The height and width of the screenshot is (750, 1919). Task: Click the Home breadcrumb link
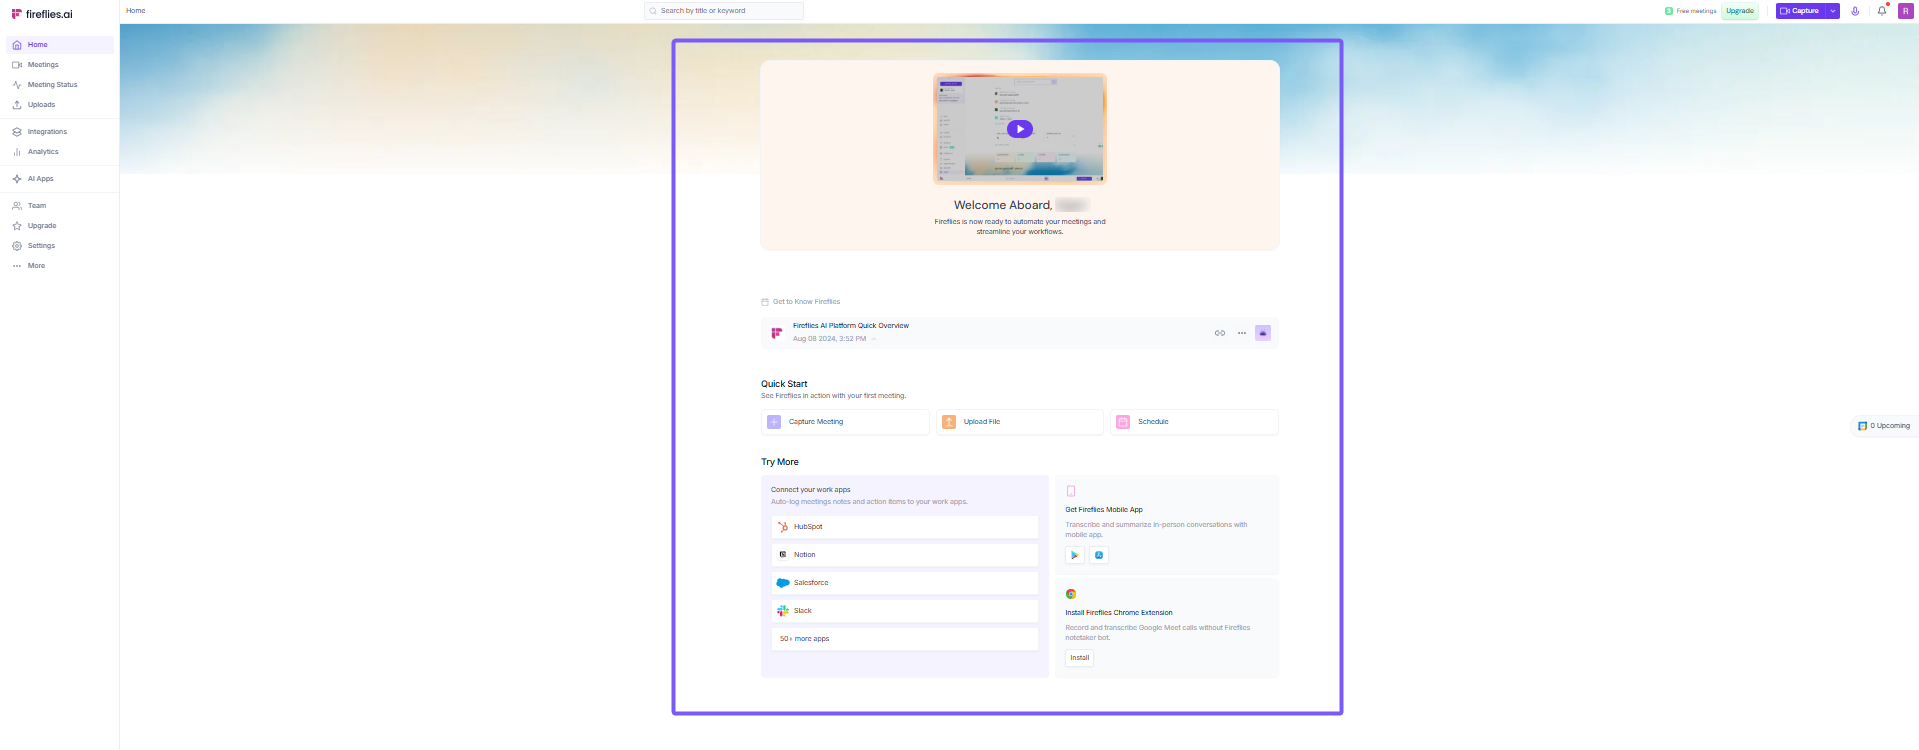(136, 11)
